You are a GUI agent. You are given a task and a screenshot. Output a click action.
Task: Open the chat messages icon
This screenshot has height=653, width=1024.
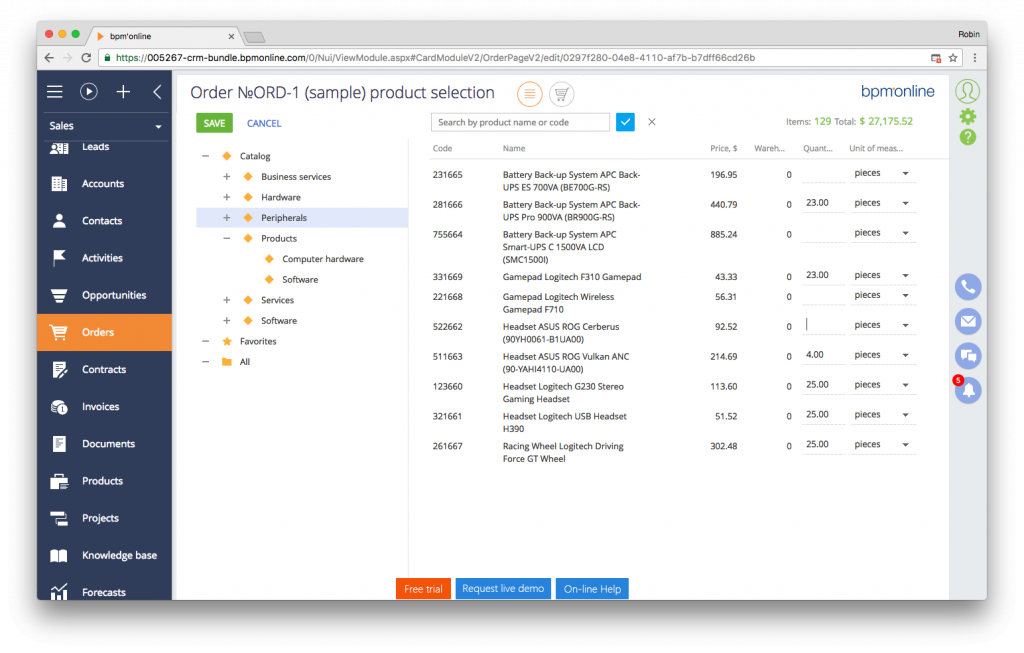click(x=968, y=356)
